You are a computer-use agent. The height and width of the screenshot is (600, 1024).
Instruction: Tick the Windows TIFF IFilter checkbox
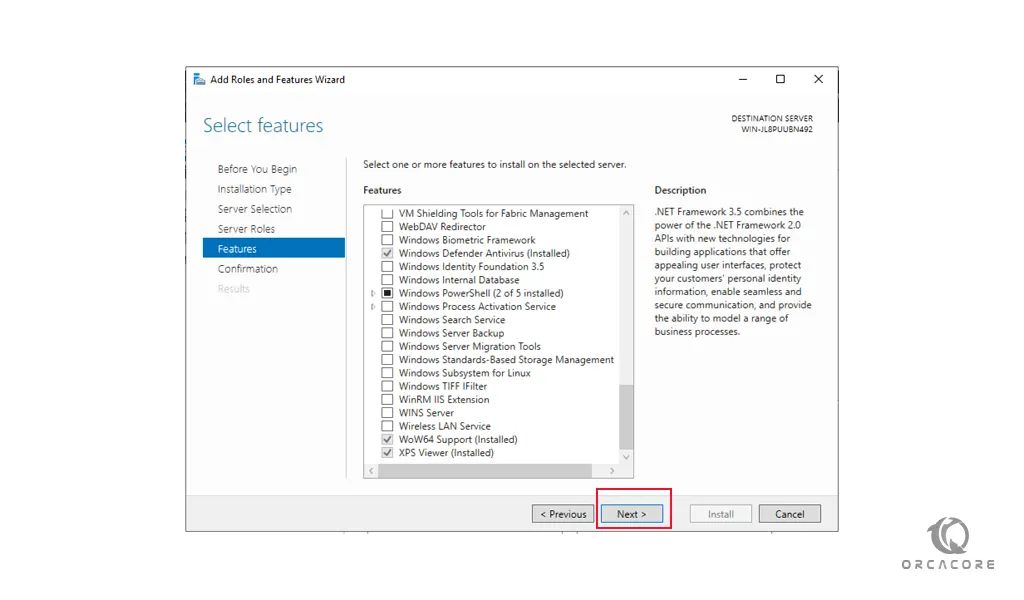pyautogui.click(x=387, y=387)
